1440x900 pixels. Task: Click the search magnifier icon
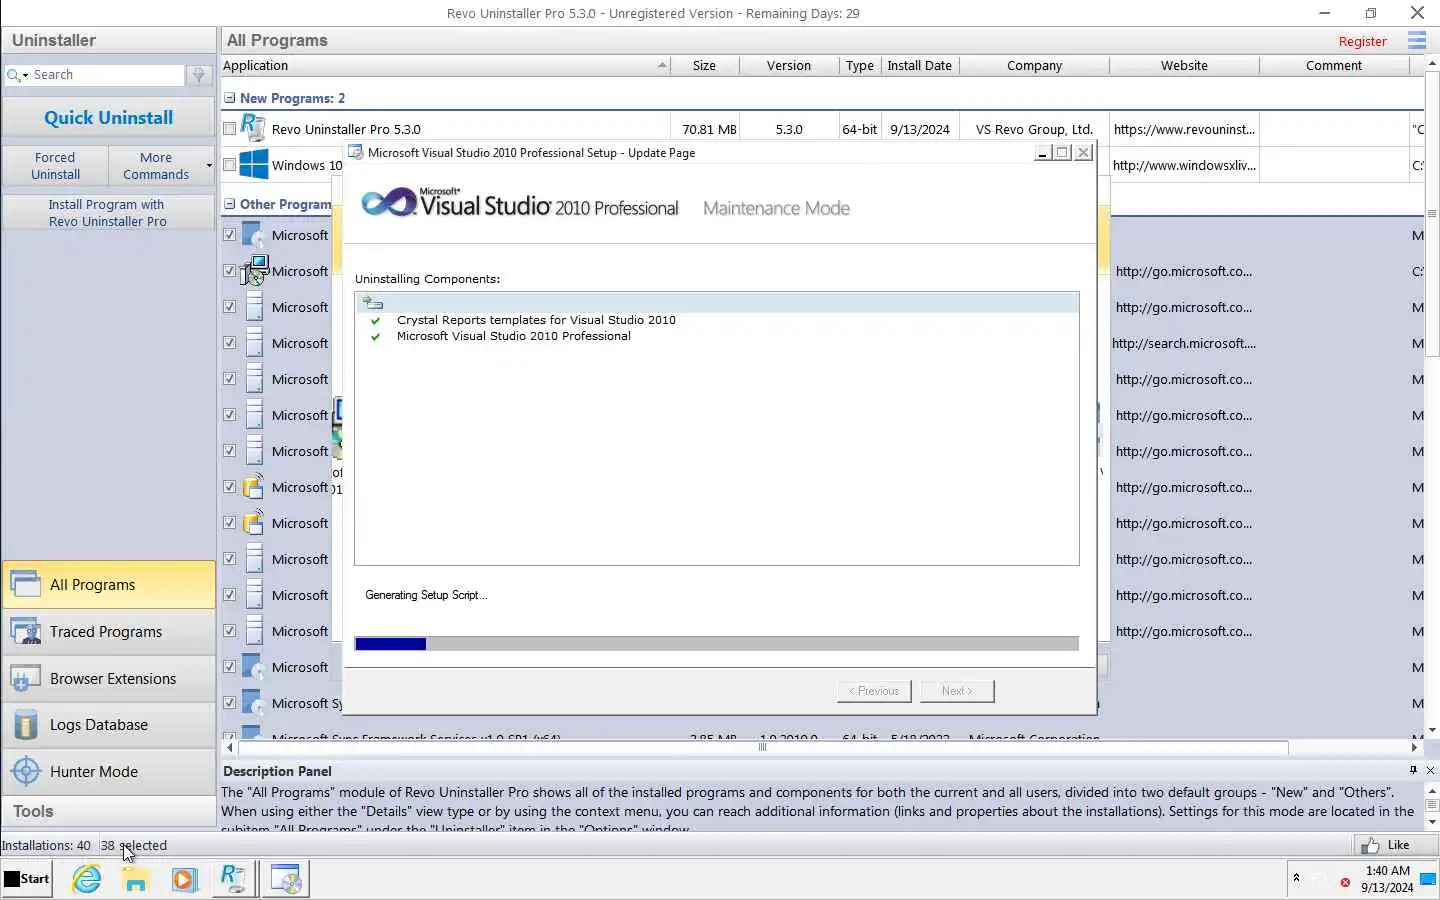point(13,75)
